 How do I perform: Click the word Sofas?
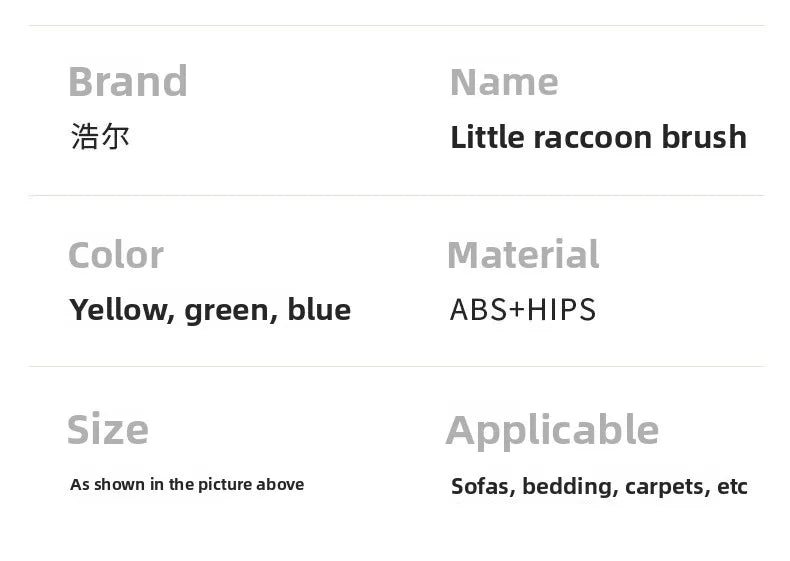[484, 487]
